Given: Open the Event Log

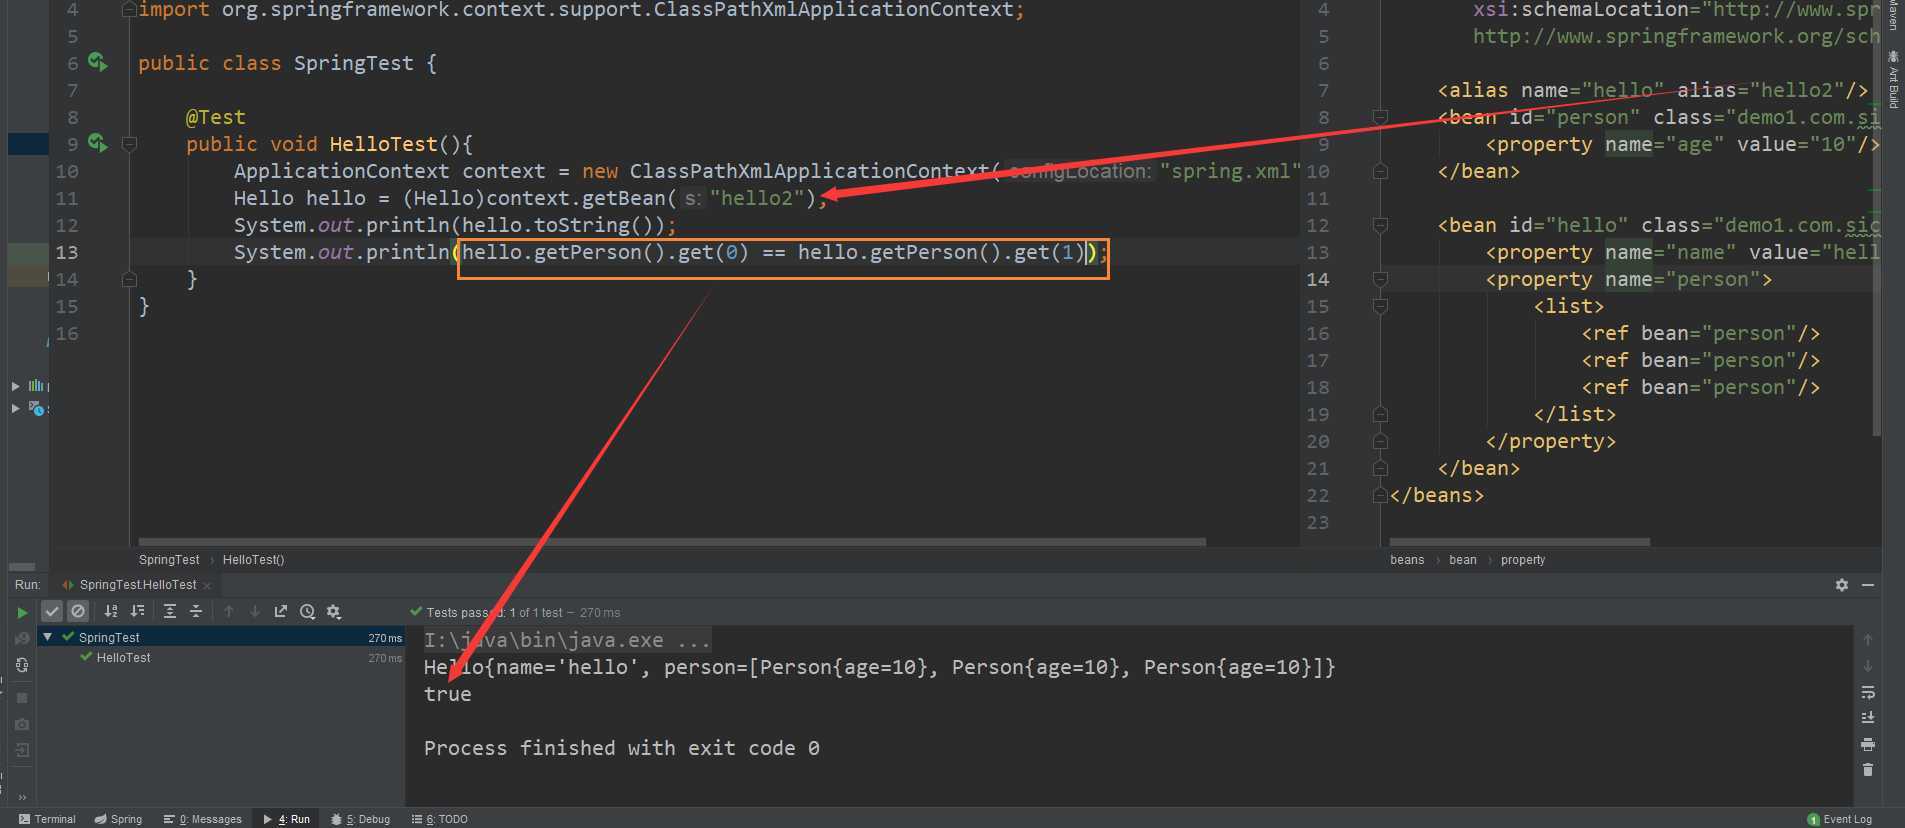Looking at the screenshot, I should click(1840, 819).
